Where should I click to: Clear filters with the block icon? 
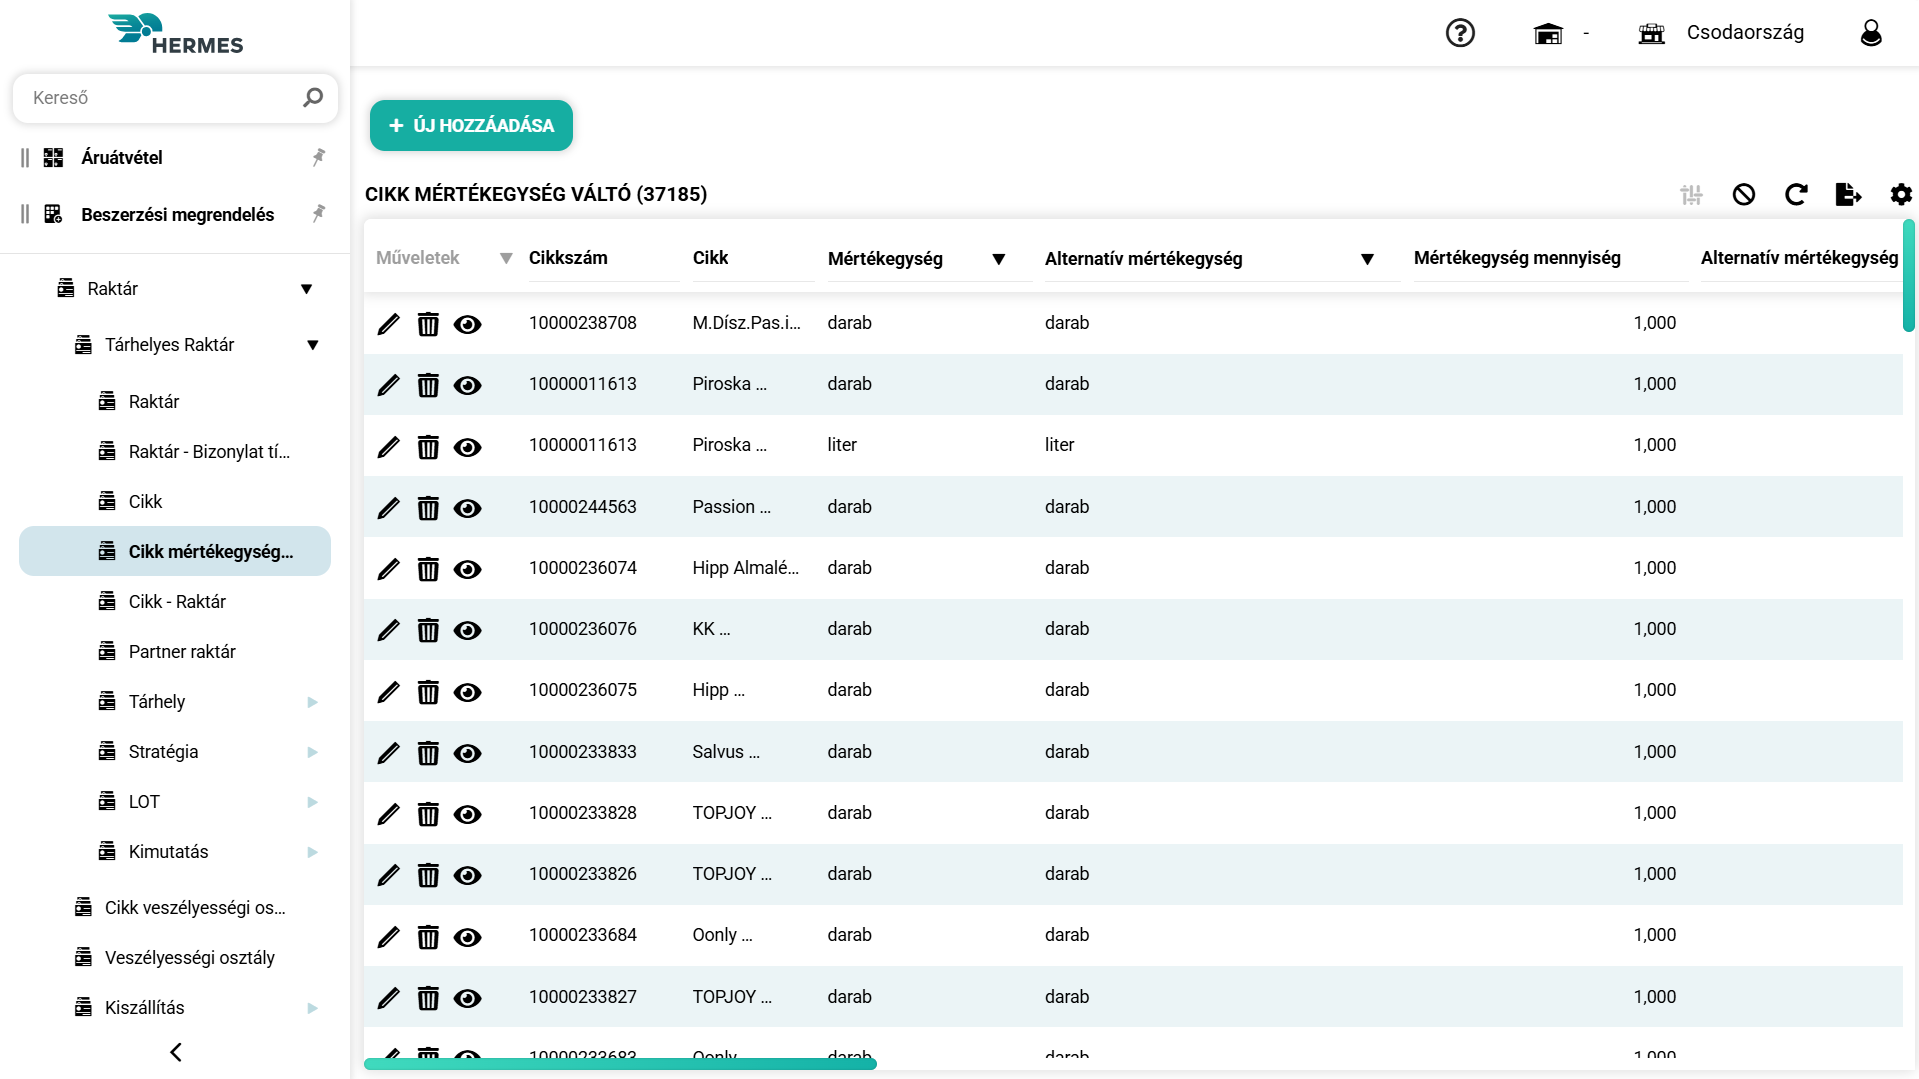pyautogui.click(x=1745, y=195)
